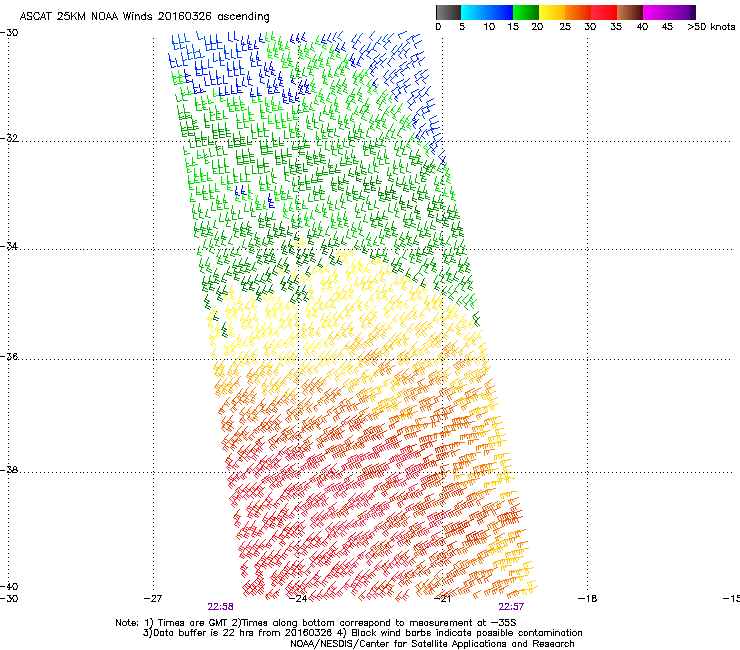Click the note 'Data buffer is 22 hrs from 20160326'

[x=243, y=633]
